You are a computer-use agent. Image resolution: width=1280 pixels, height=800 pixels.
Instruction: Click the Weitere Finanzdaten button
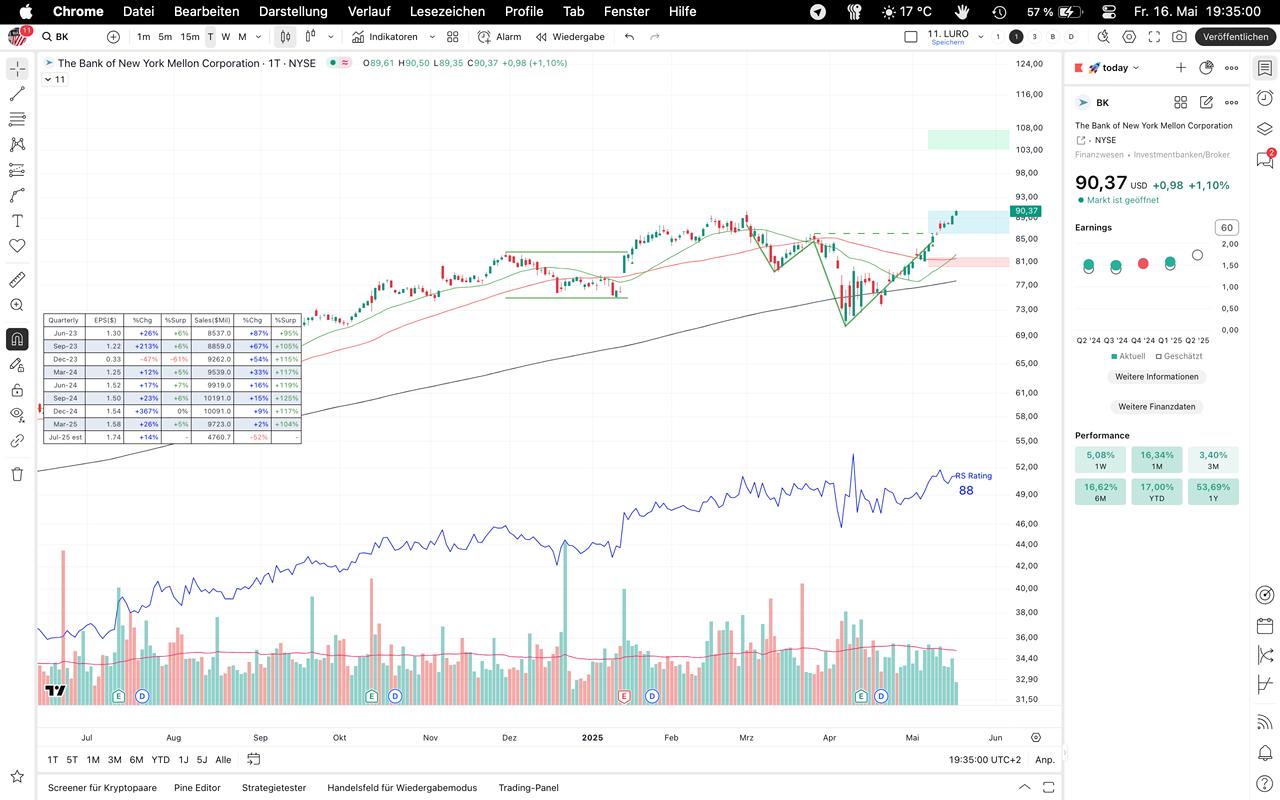pyautogui.click(x=1156, y=407)
